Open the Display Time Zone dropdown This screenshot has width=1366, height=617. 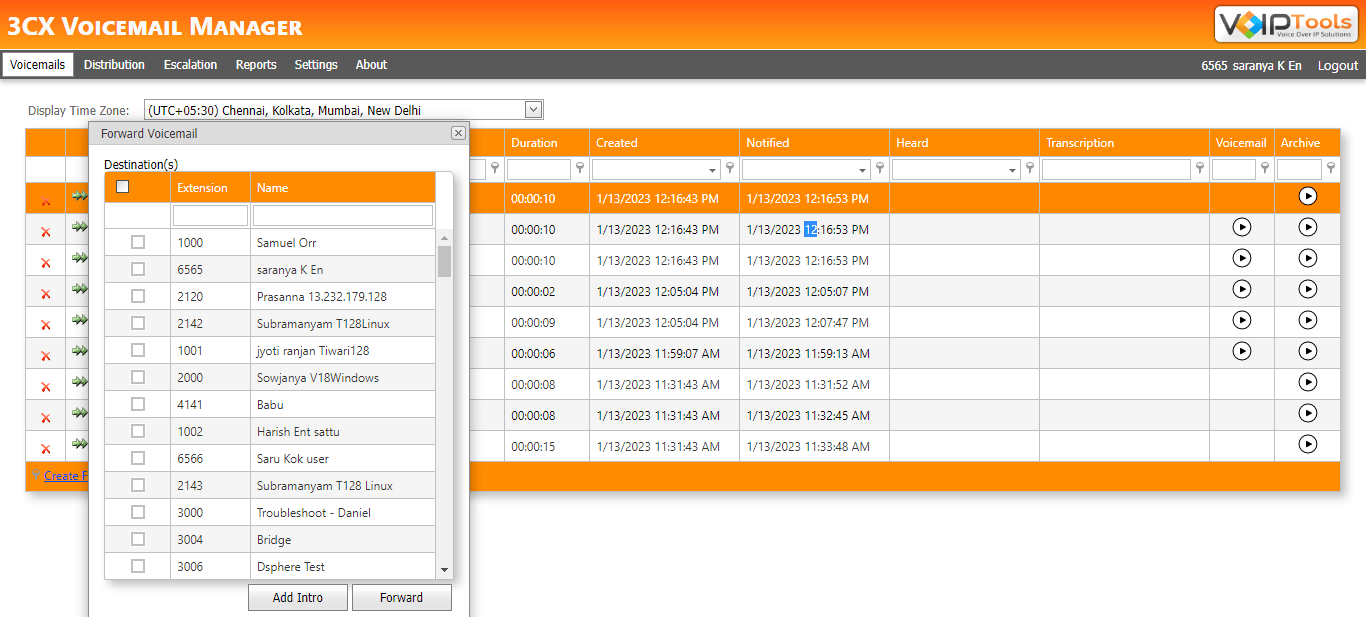coord(533,109)
